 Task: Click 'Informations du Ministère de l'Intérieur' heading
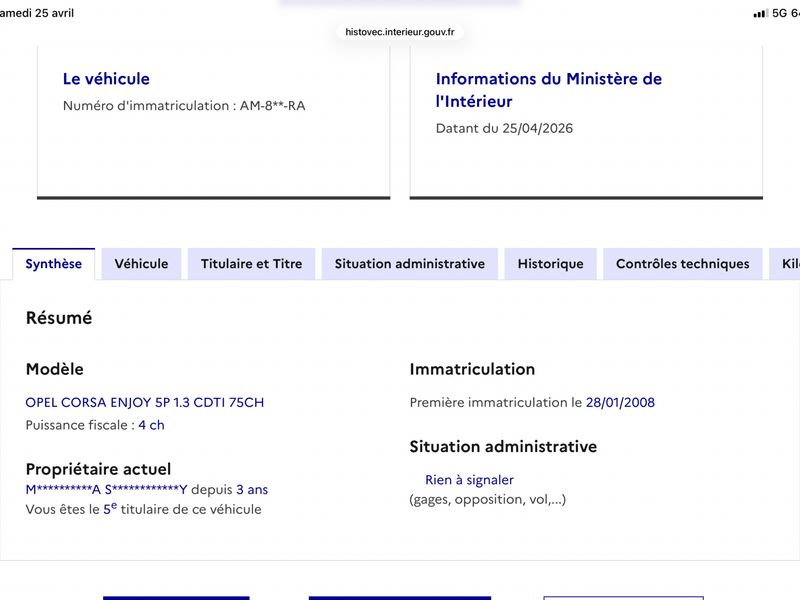(548, 90)
